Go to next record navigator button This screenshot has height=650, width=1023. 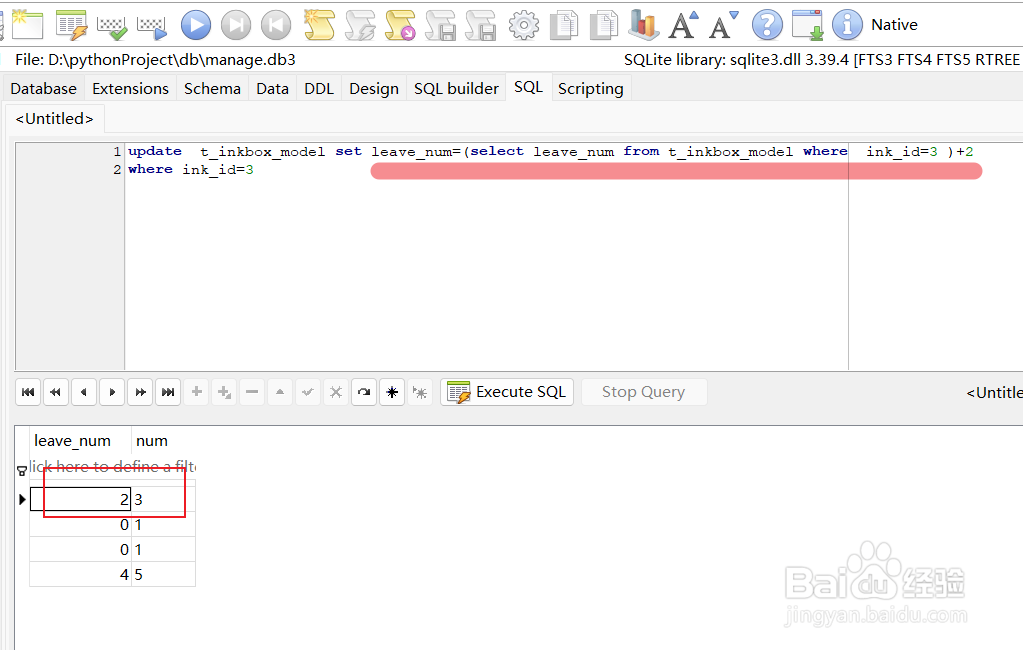[x=112, y=392]
